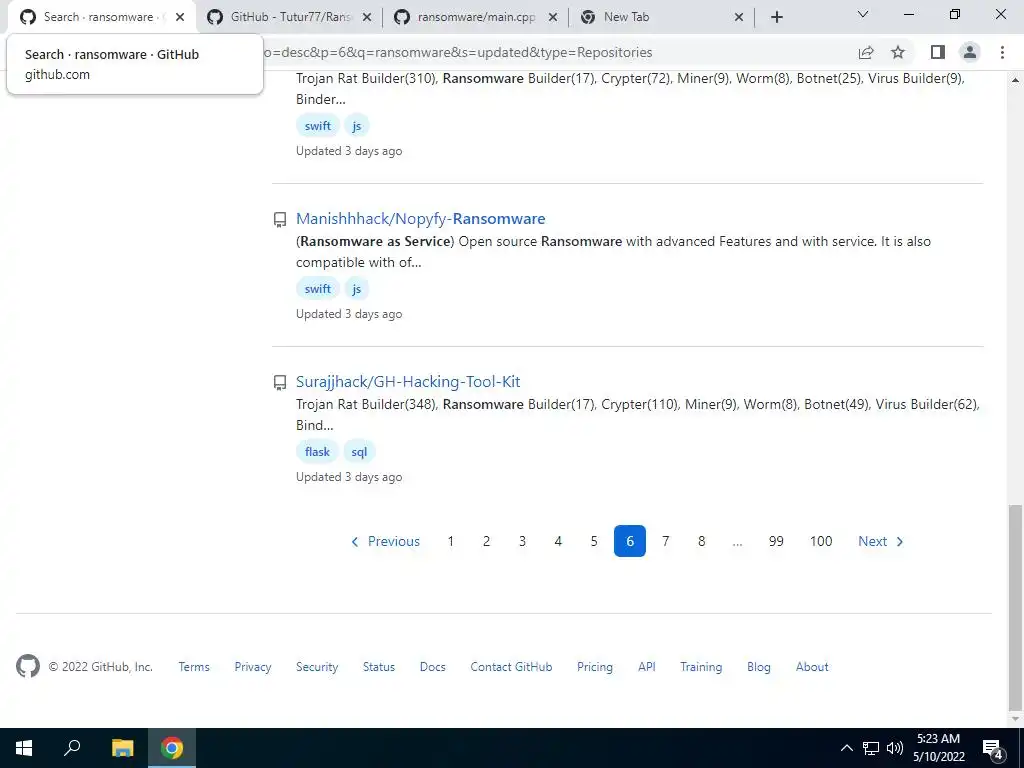The image size is (1024, 768).
Task: Show hidden system tray icons chevron
Action: 846,748
